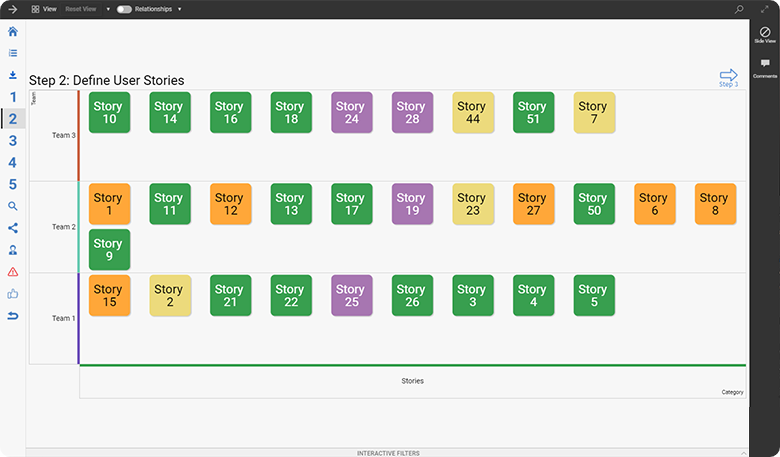The width and height of the screenshot is (780, 457).
Task: Click the View button in top bar
Action: (x=44, y=9)
